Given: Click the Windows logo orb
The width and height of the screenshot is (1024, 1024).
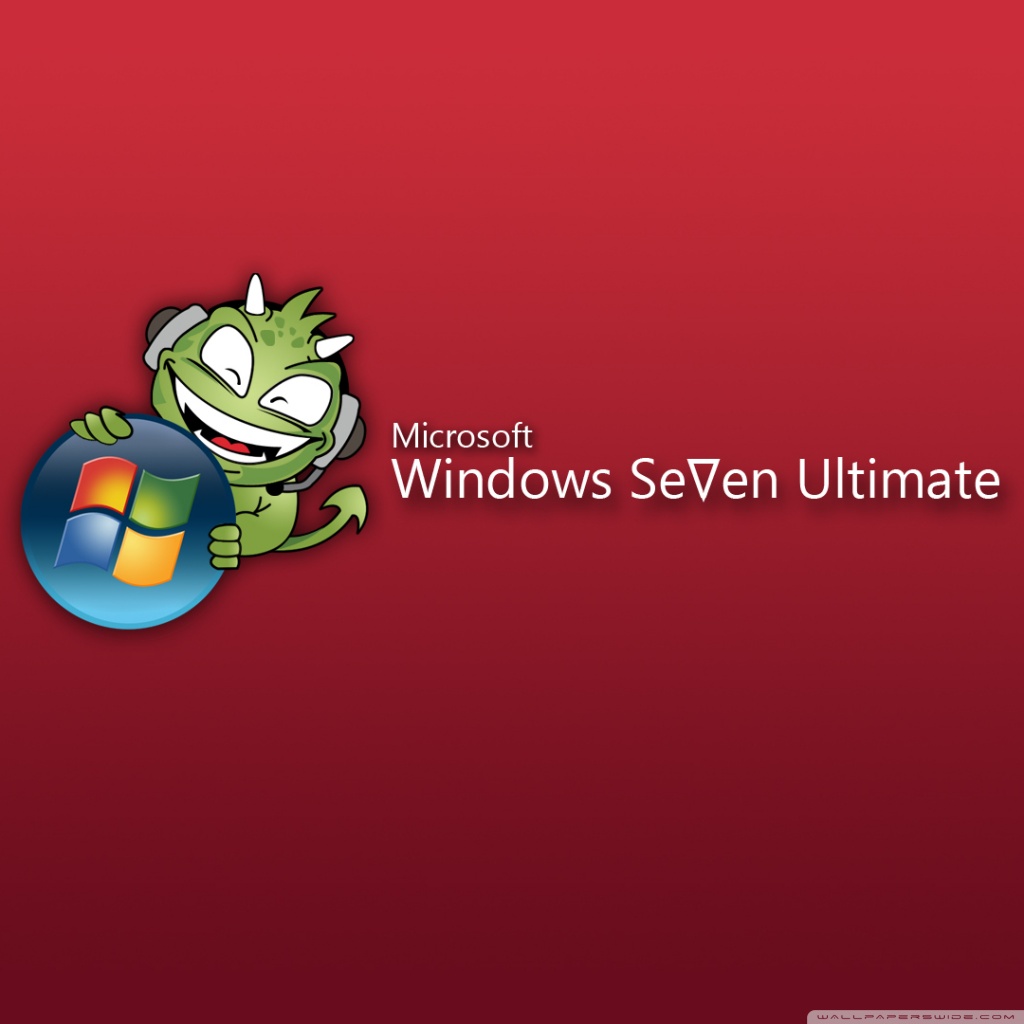Looking at the screenshot, I should (127, 522).
